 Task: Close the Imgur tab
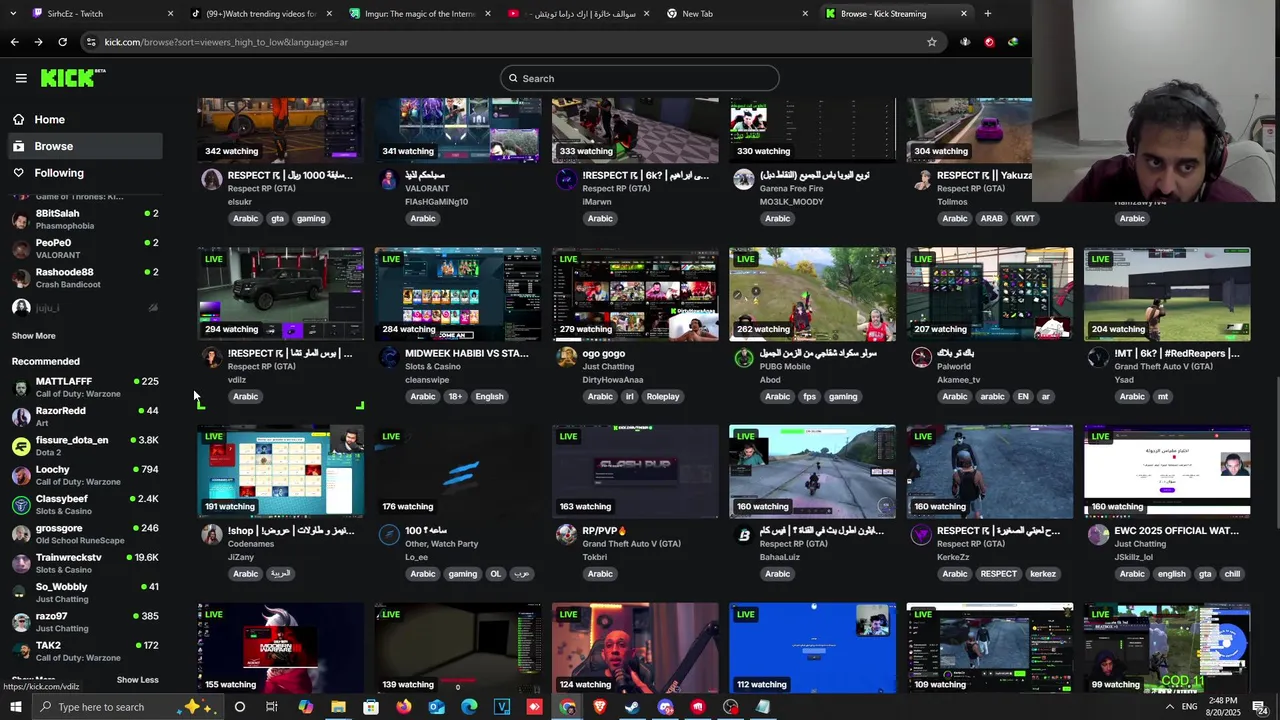(x=488, y=13)
